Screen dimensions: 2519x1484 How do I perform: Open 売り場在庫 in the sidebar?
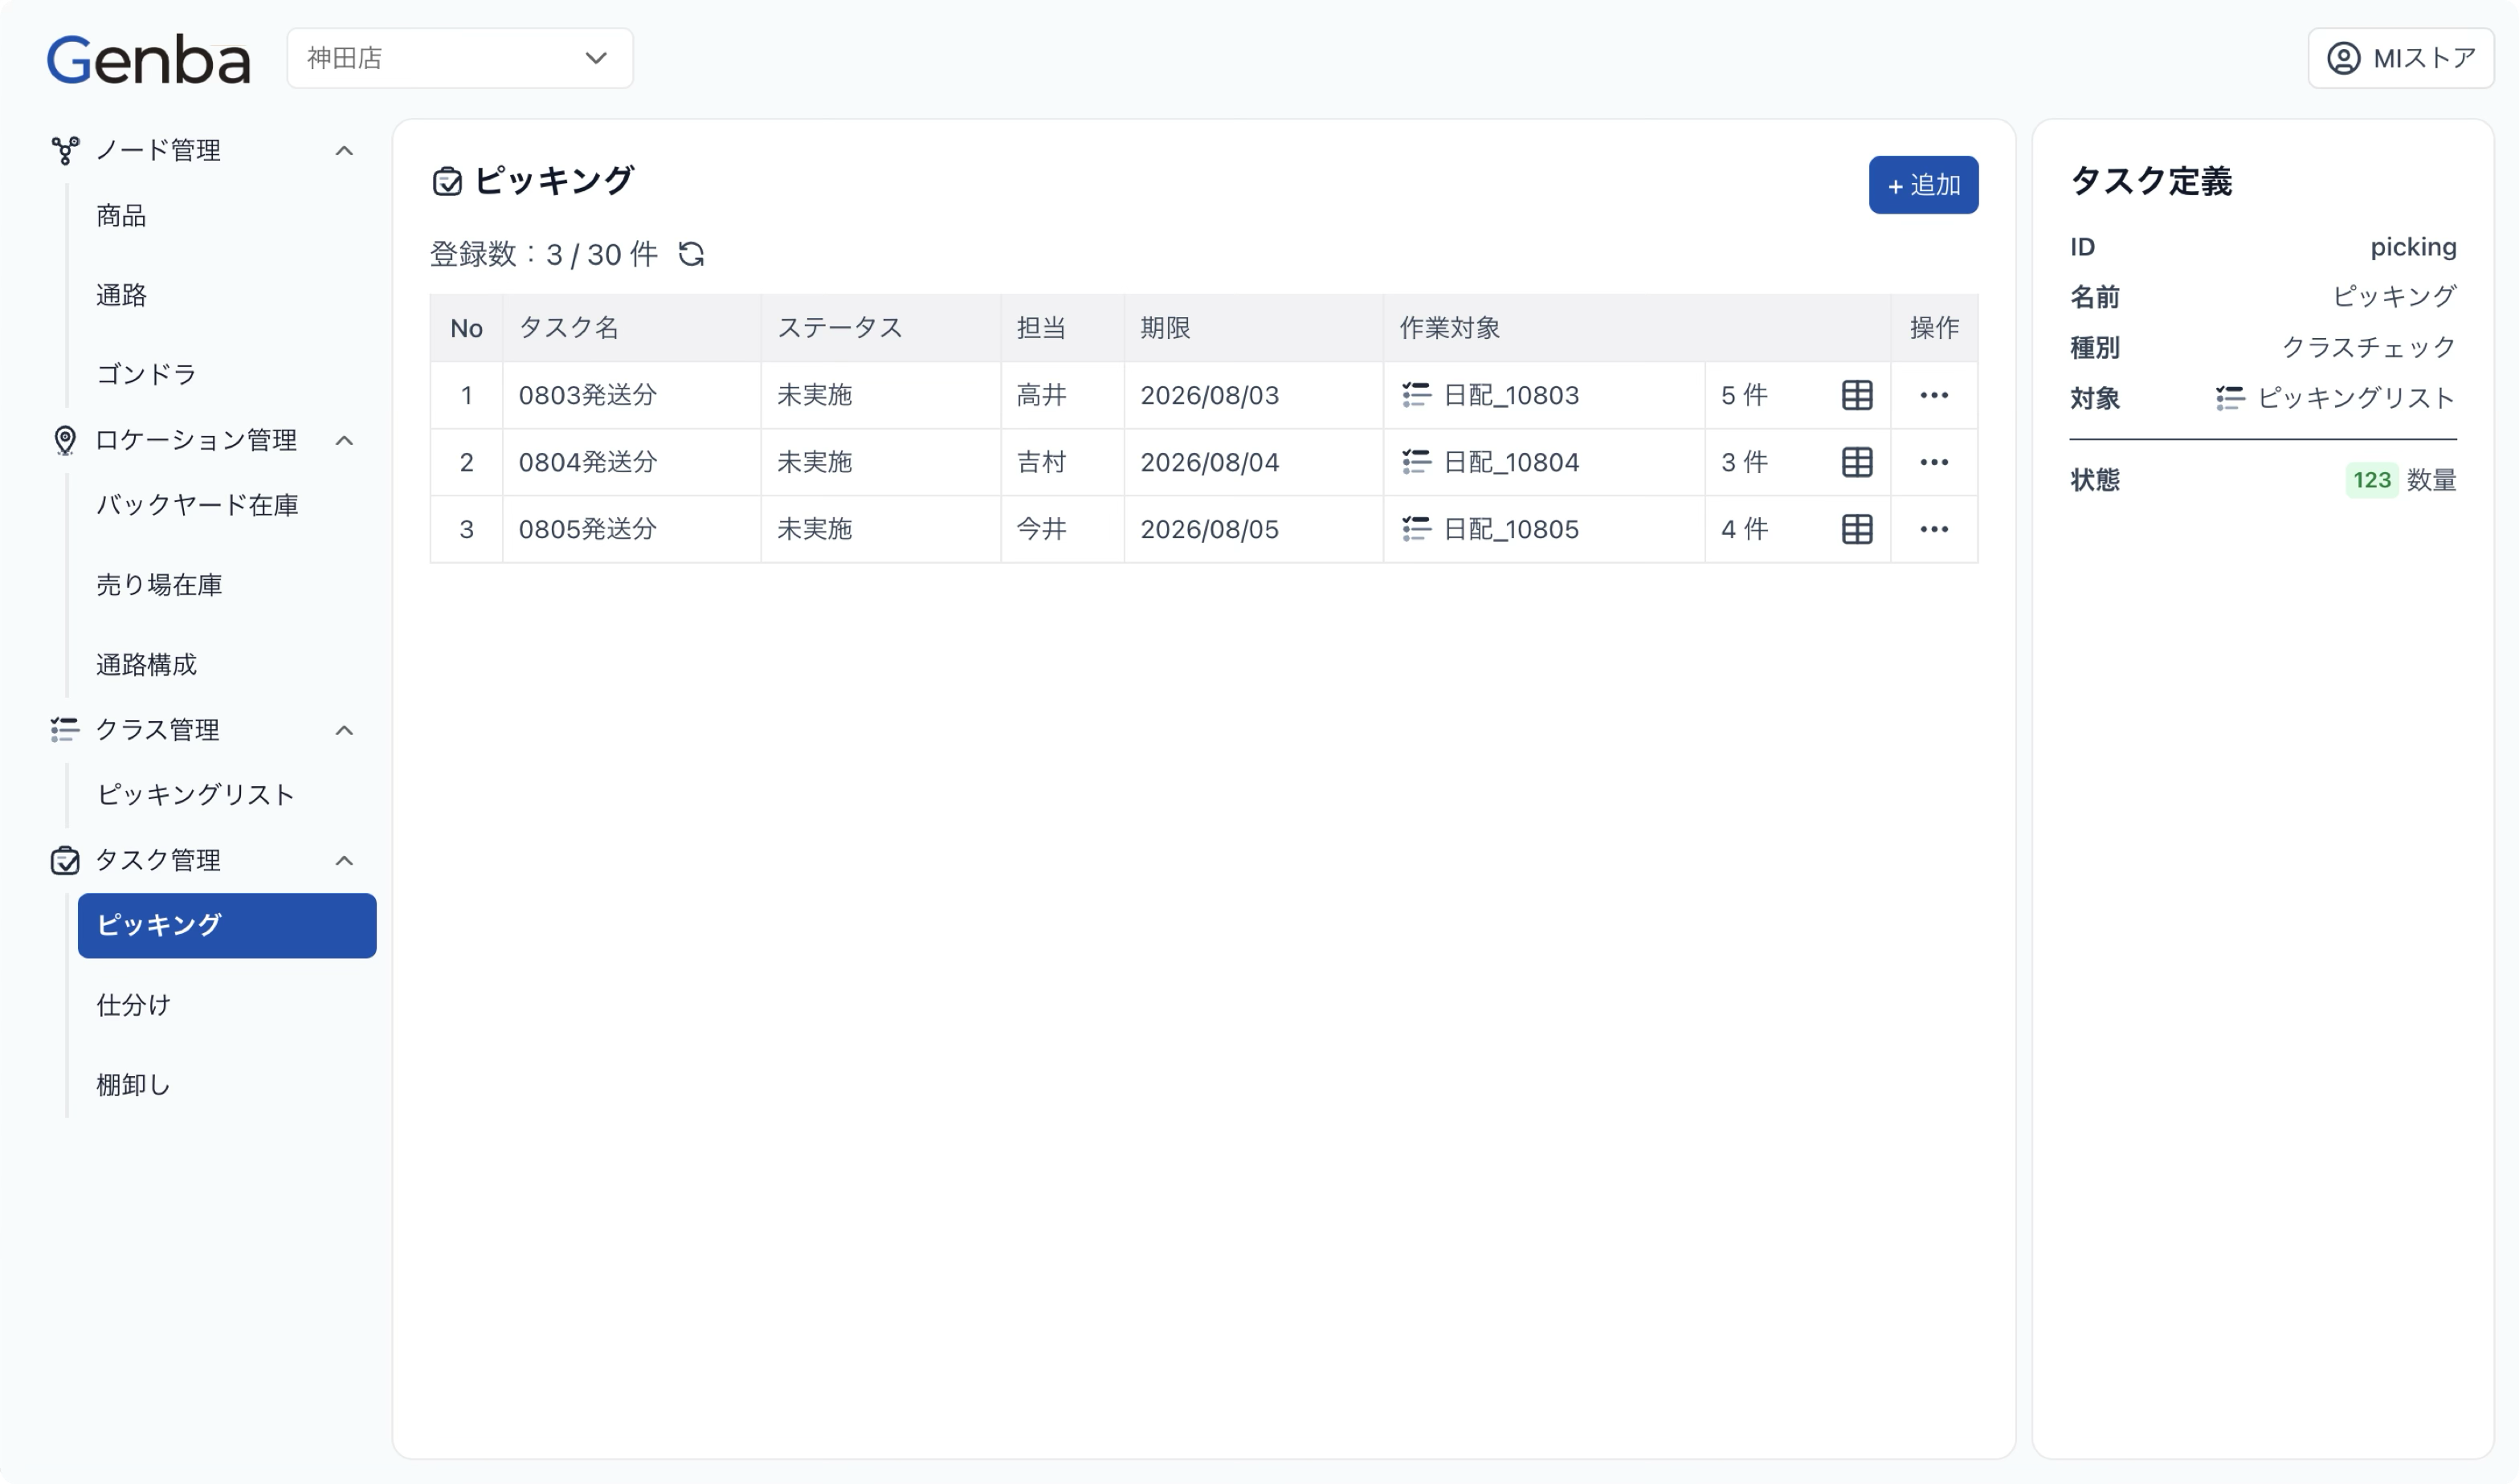coord(227,585)
